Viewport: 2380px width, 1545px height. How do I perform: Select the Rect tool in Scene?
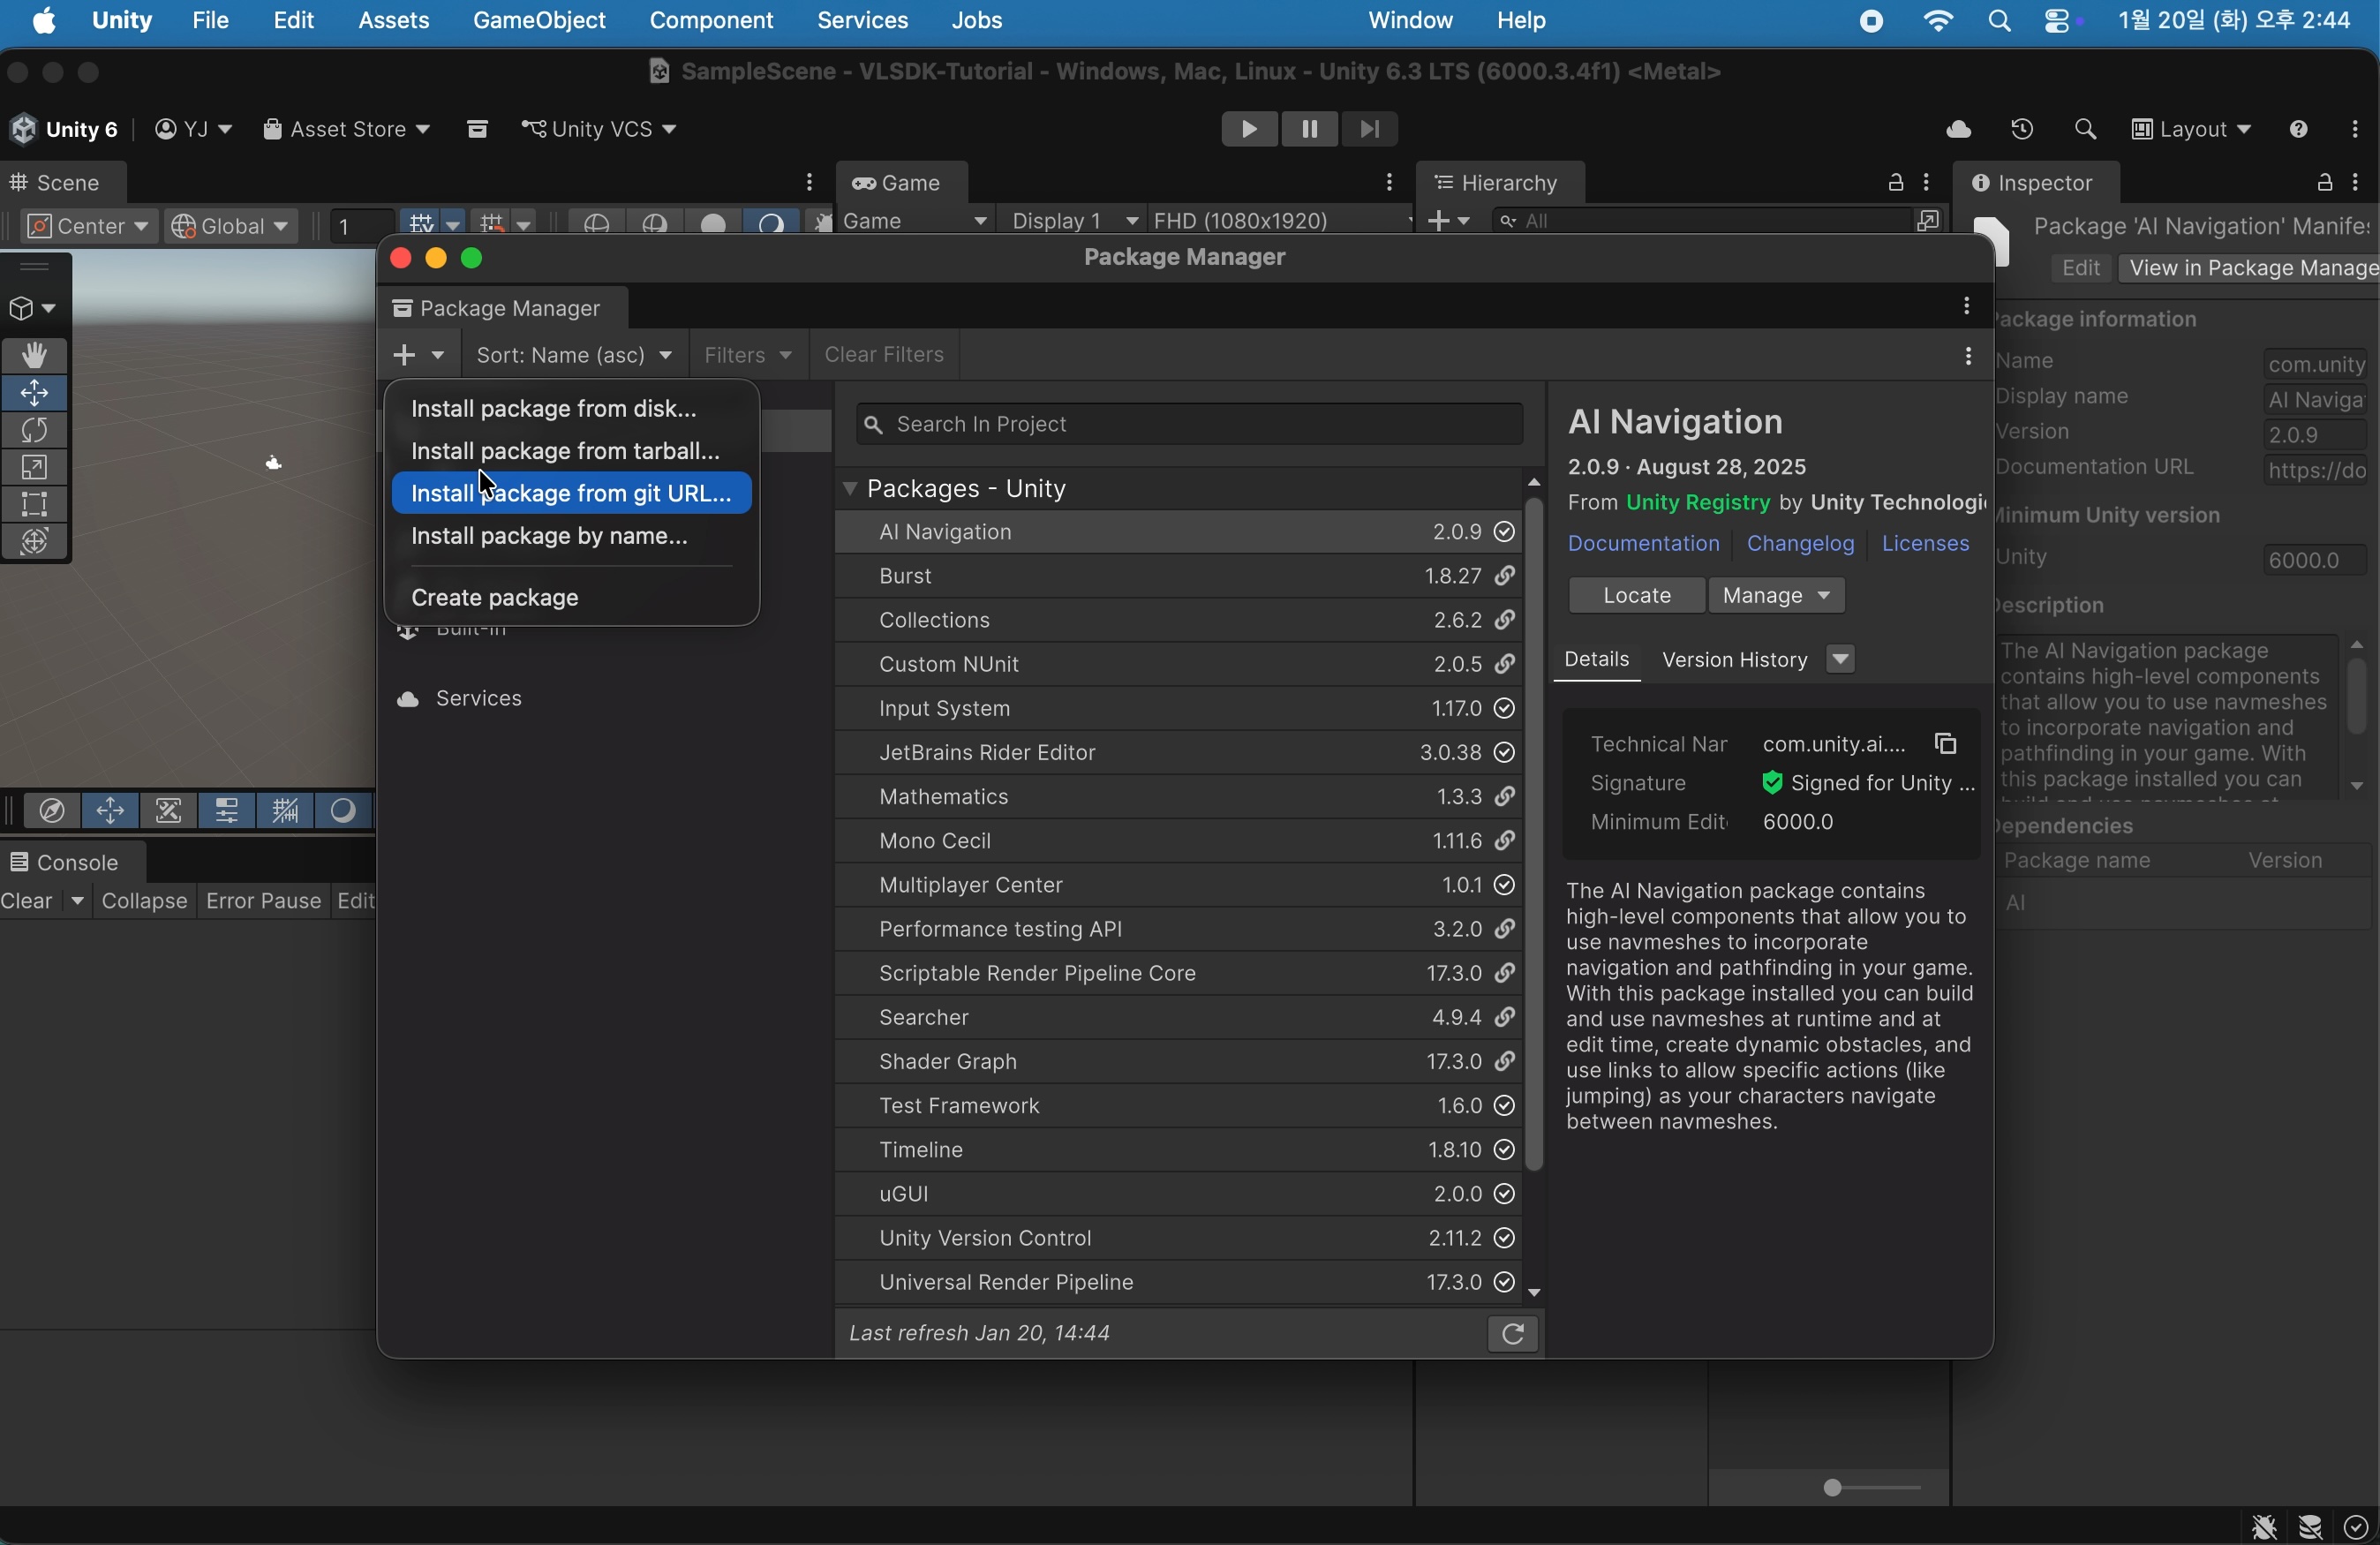(x=35, y=505)
